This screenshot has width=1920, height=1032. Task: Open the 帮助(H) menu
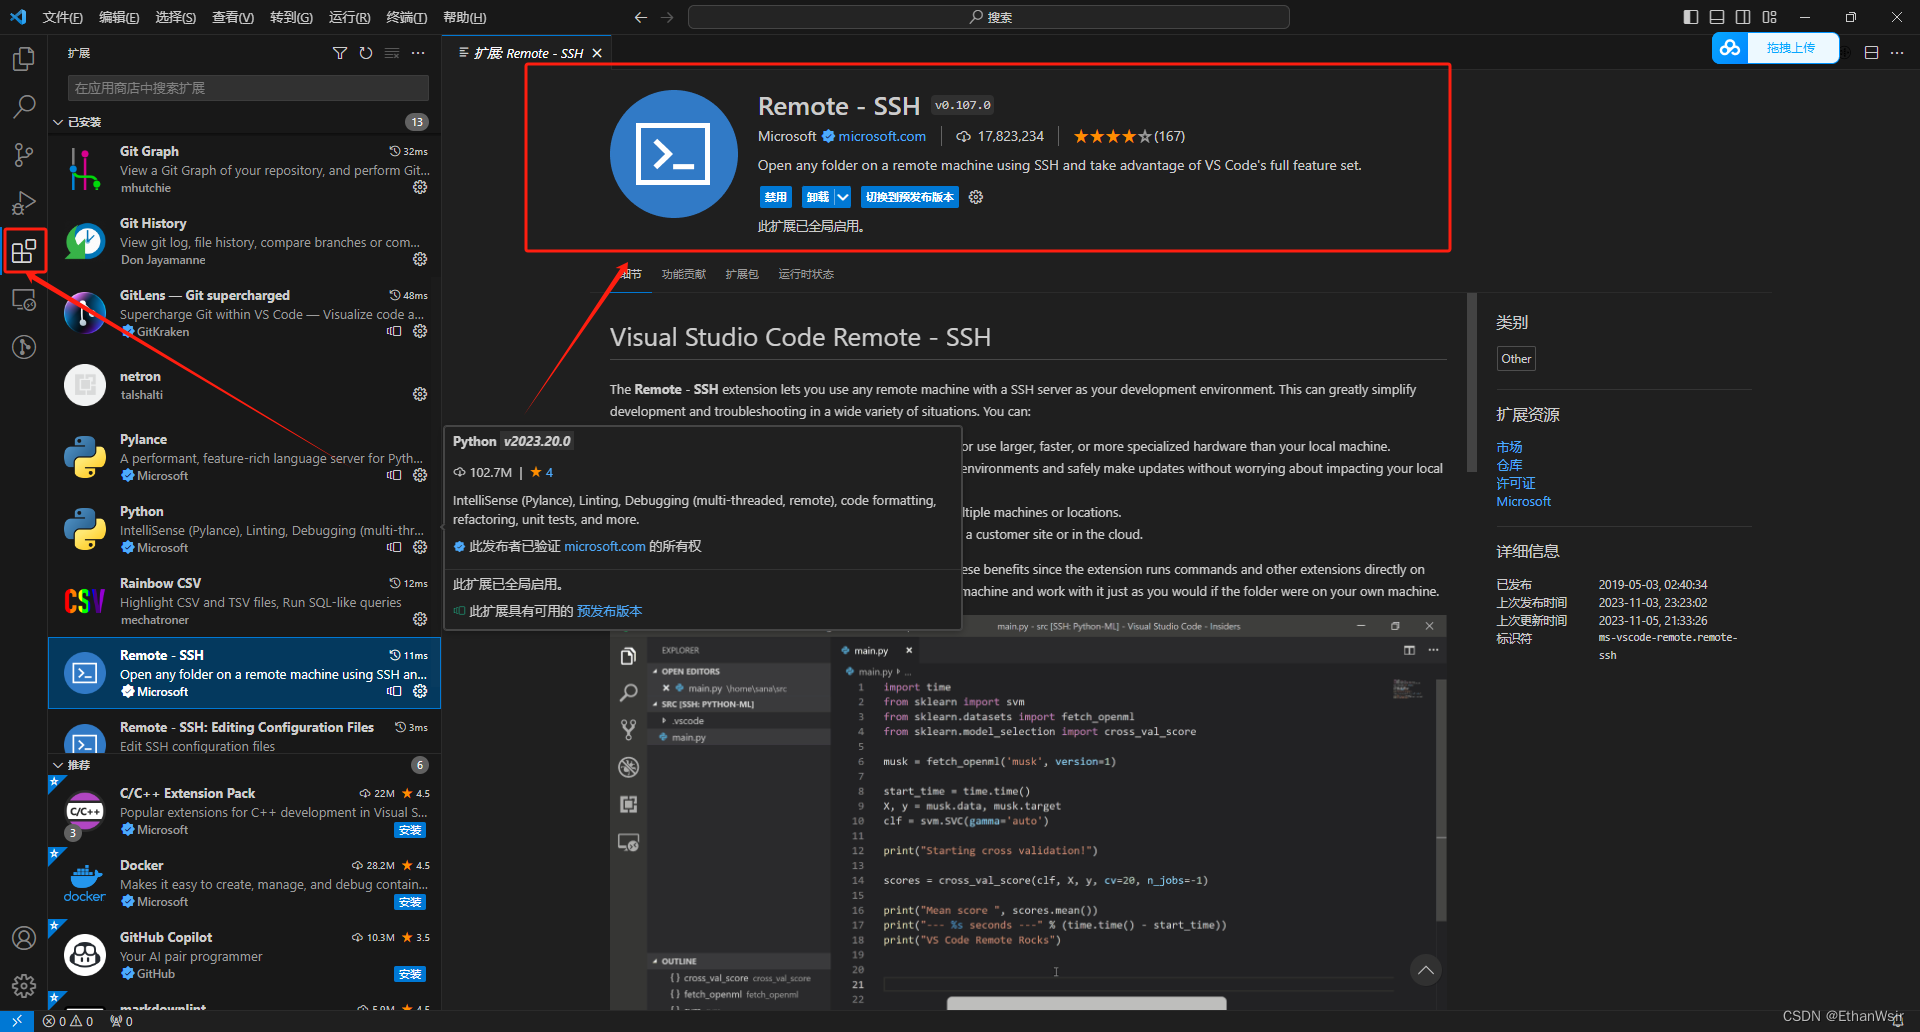click(464, 17)
